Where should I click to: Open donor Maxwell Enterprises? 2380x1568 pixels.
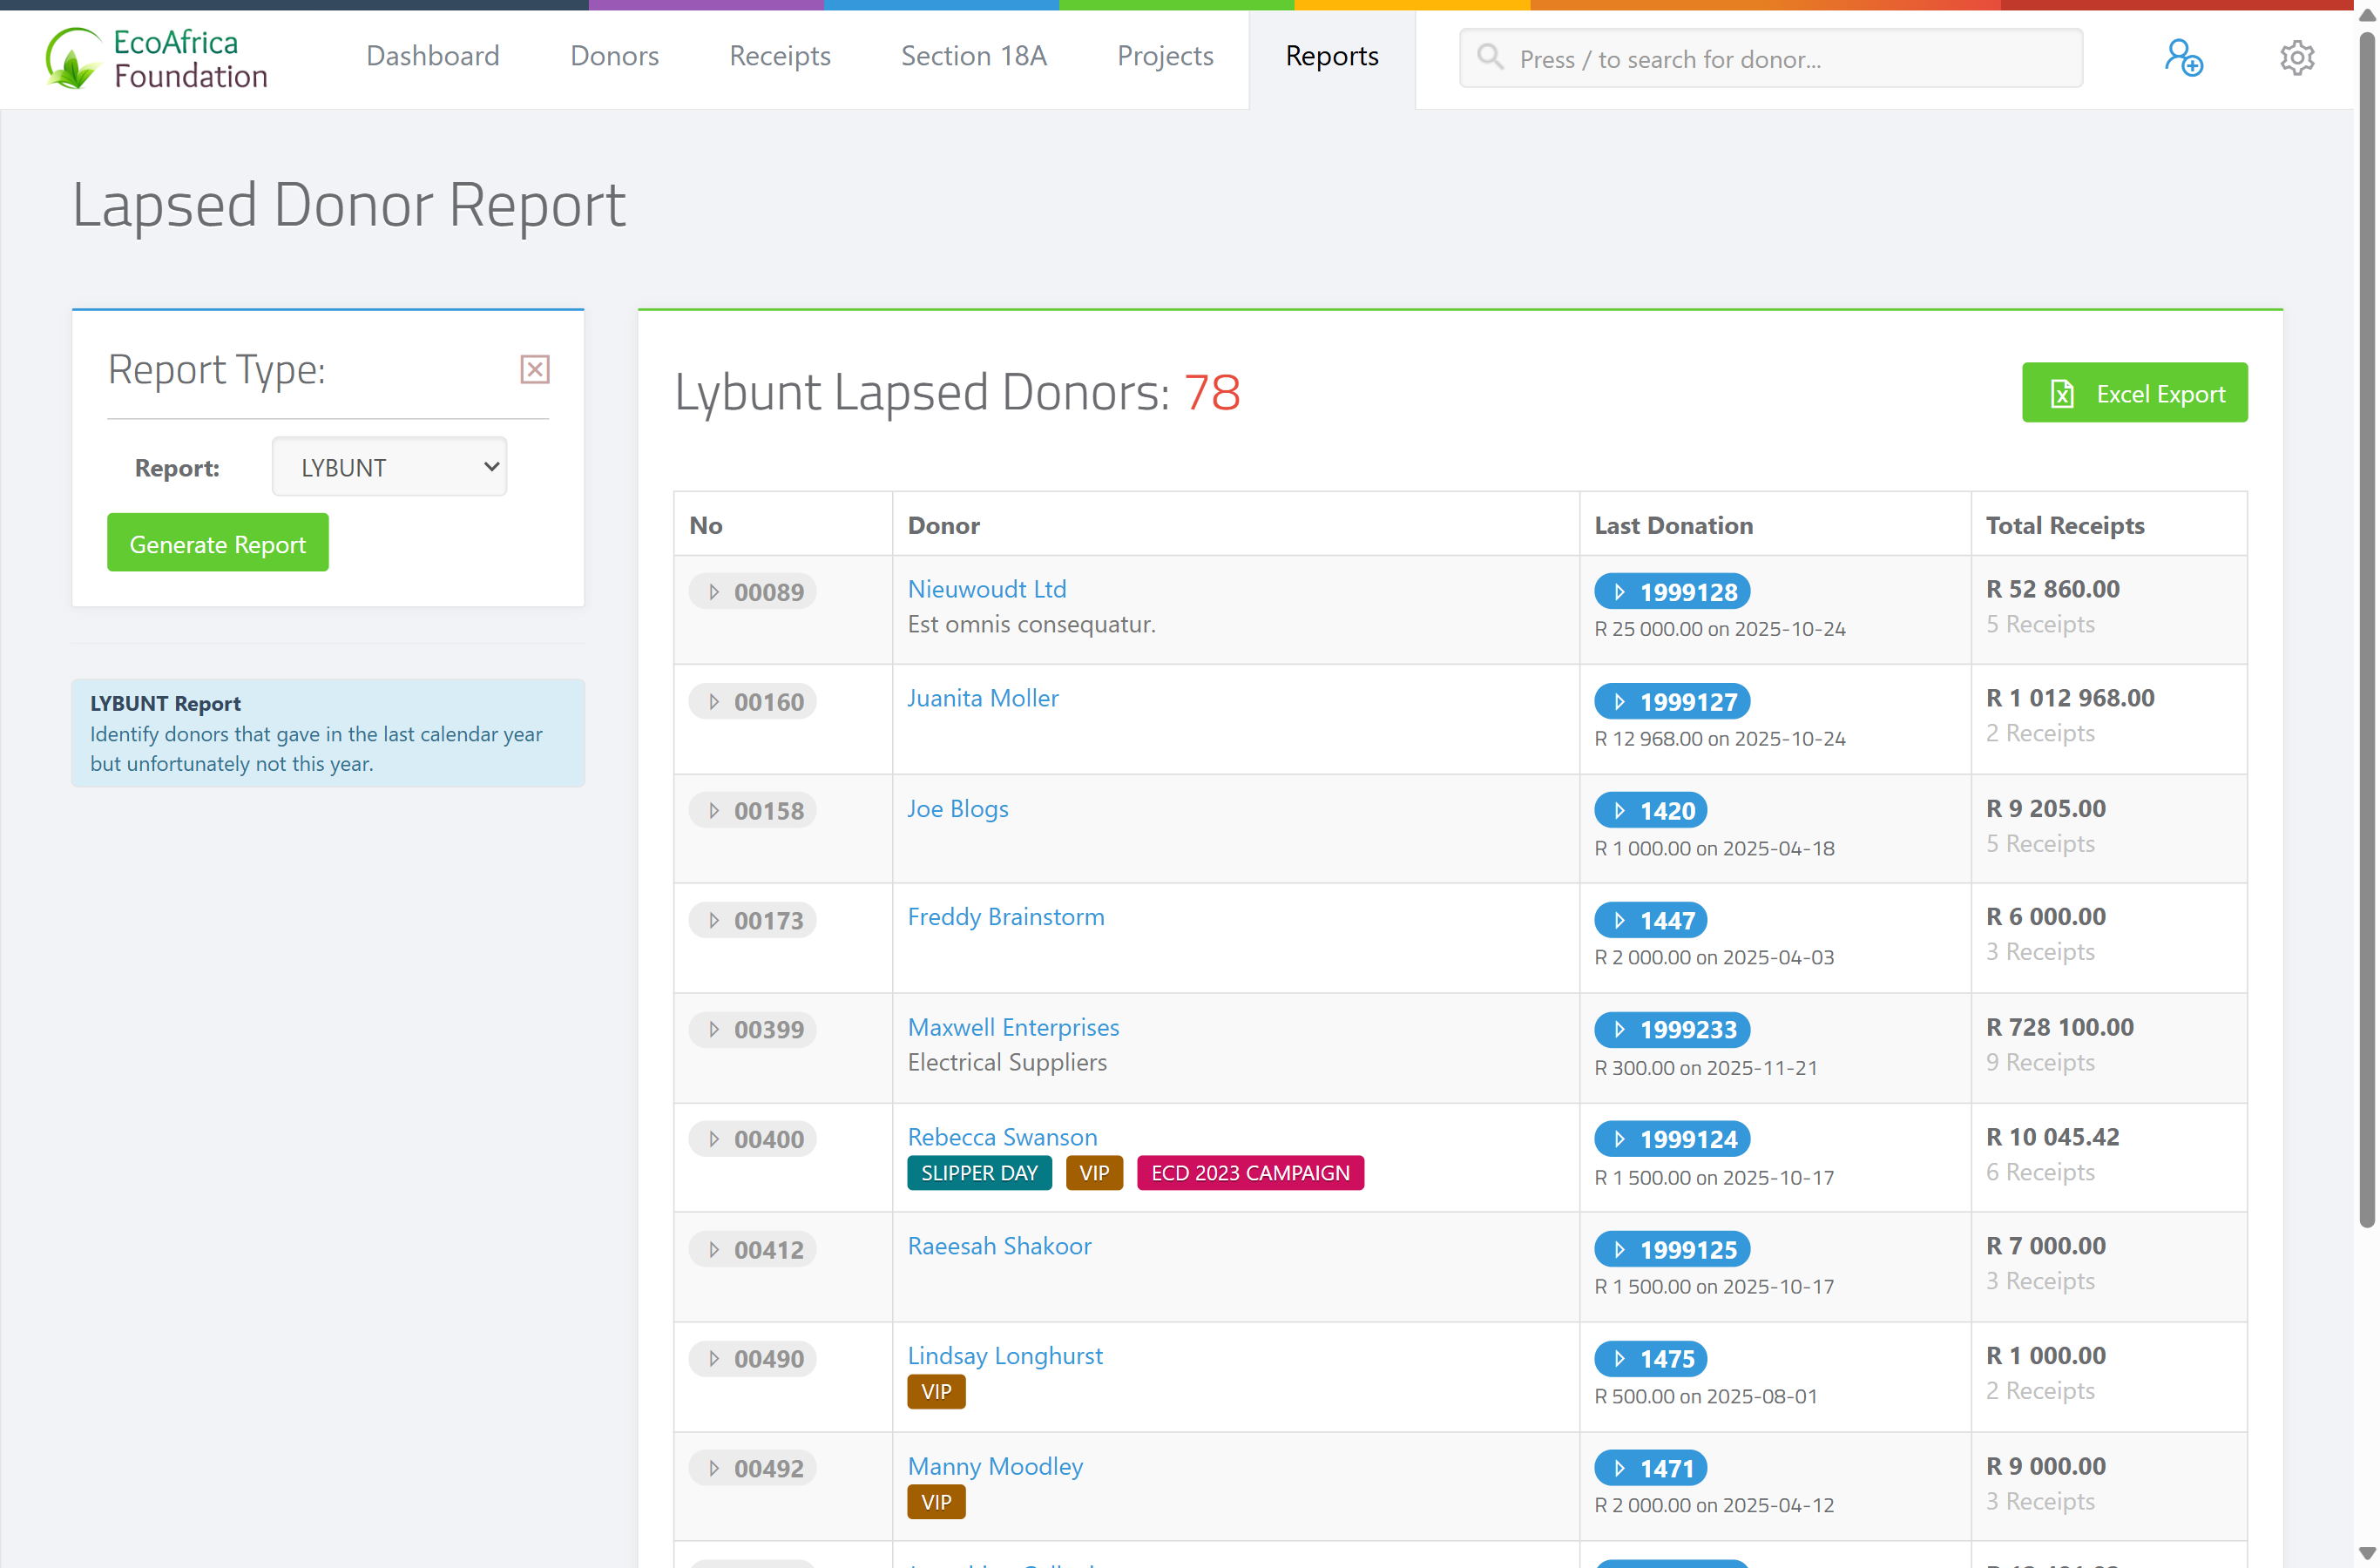click(x=1013, y=1027)
